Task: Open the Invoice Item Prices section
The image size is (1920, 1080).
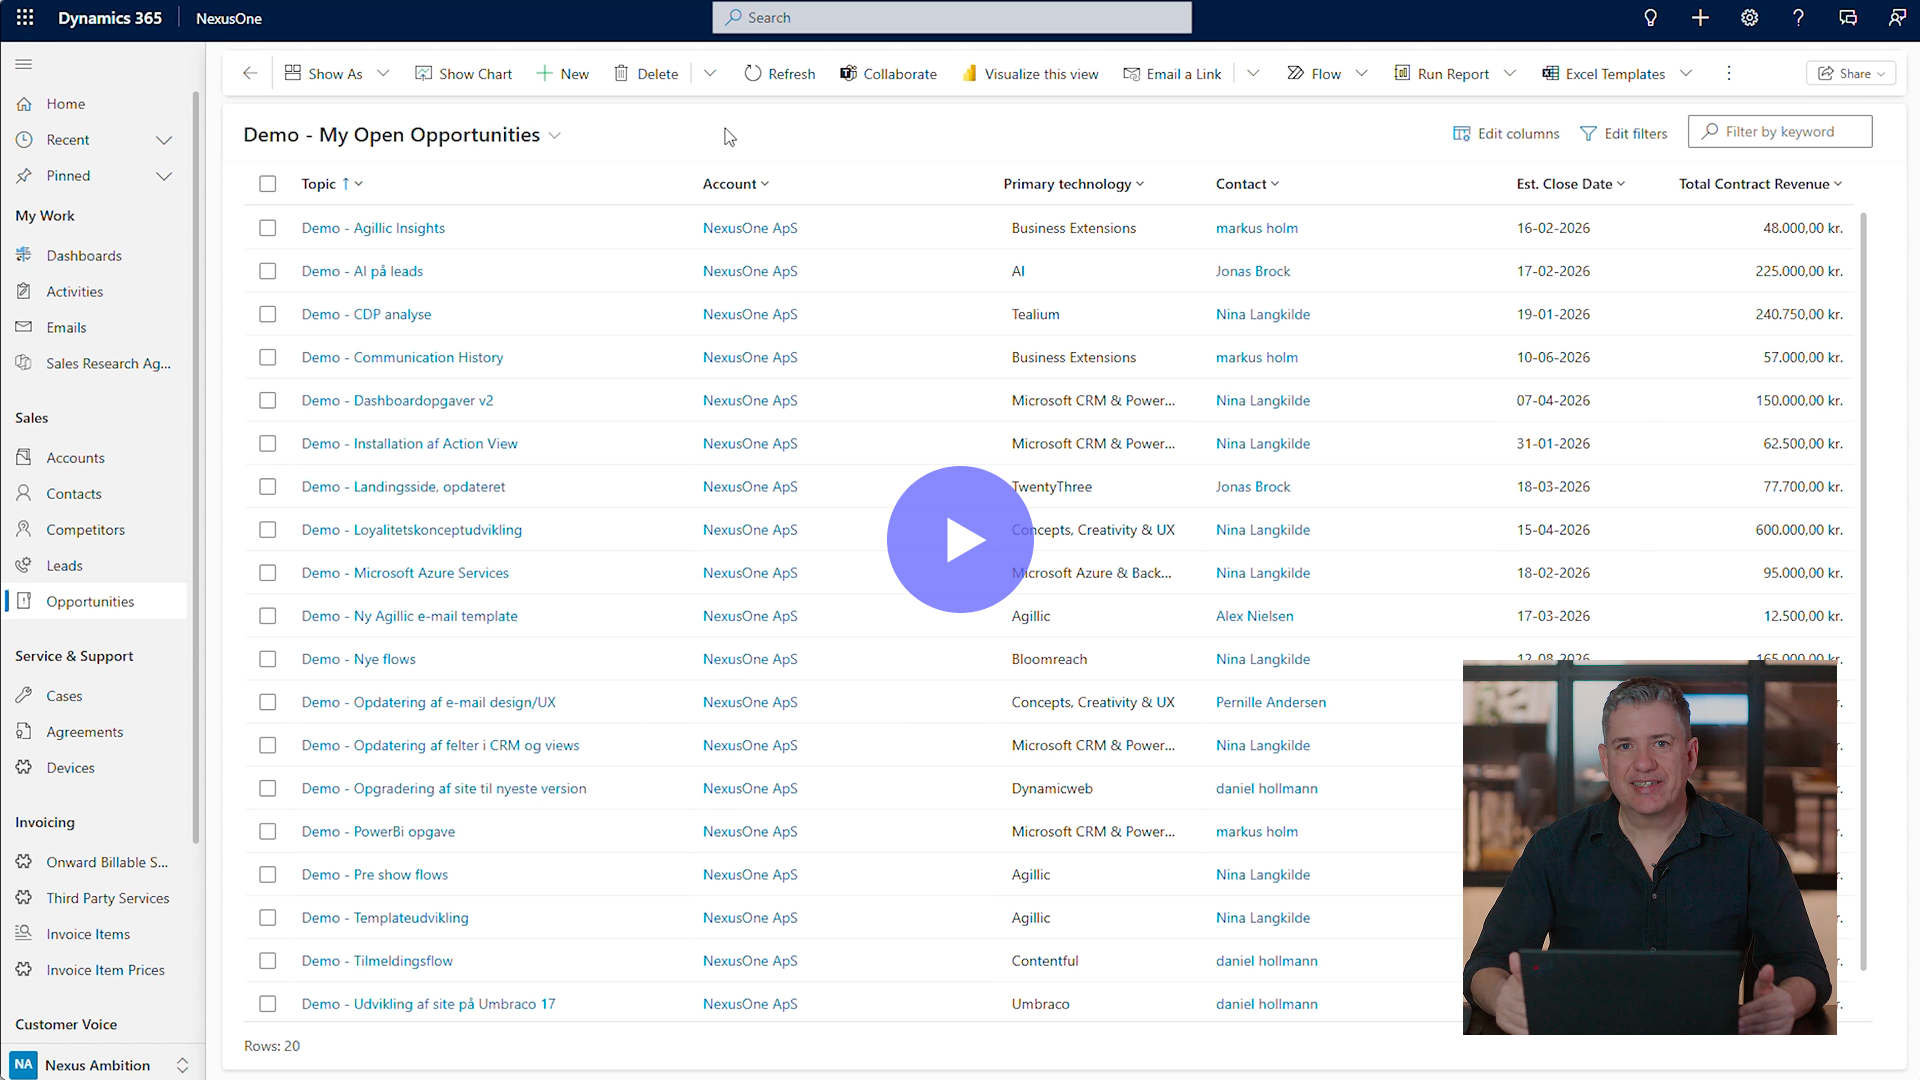Action: point(105,969)
